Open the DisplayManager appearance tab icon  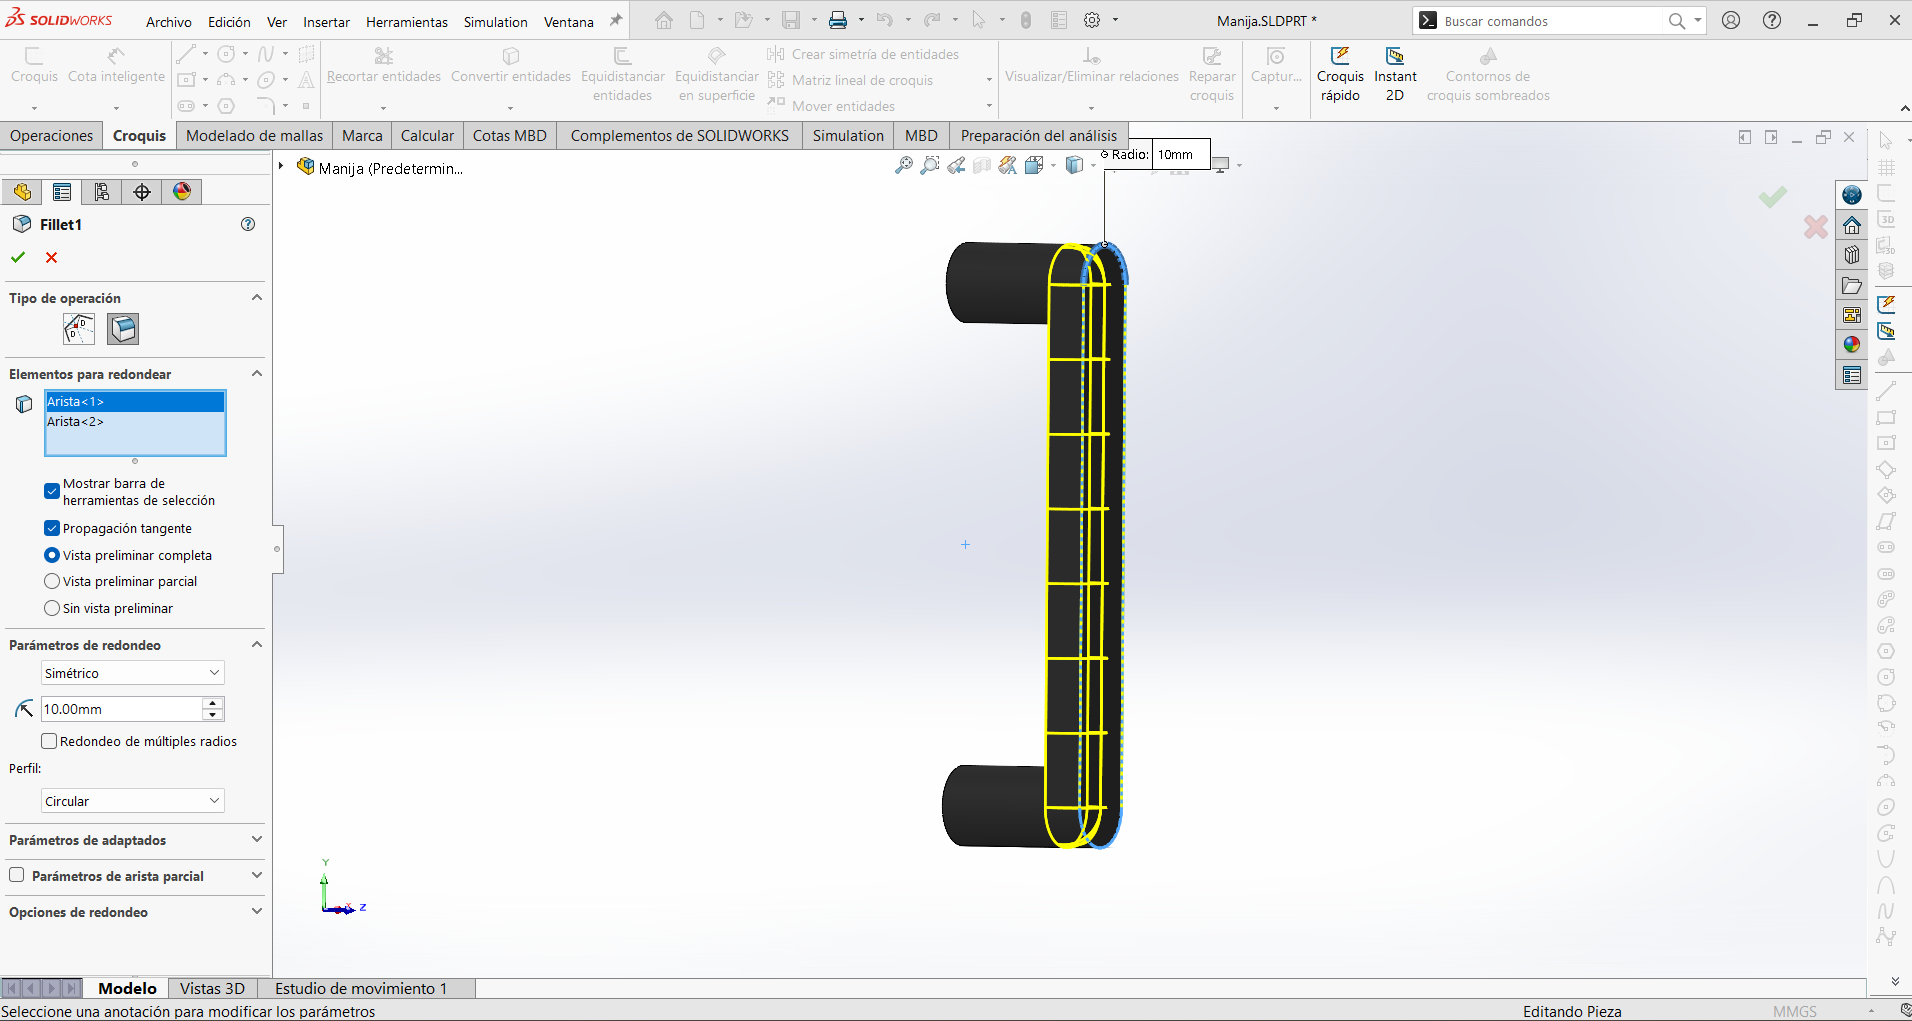(182, 192)
